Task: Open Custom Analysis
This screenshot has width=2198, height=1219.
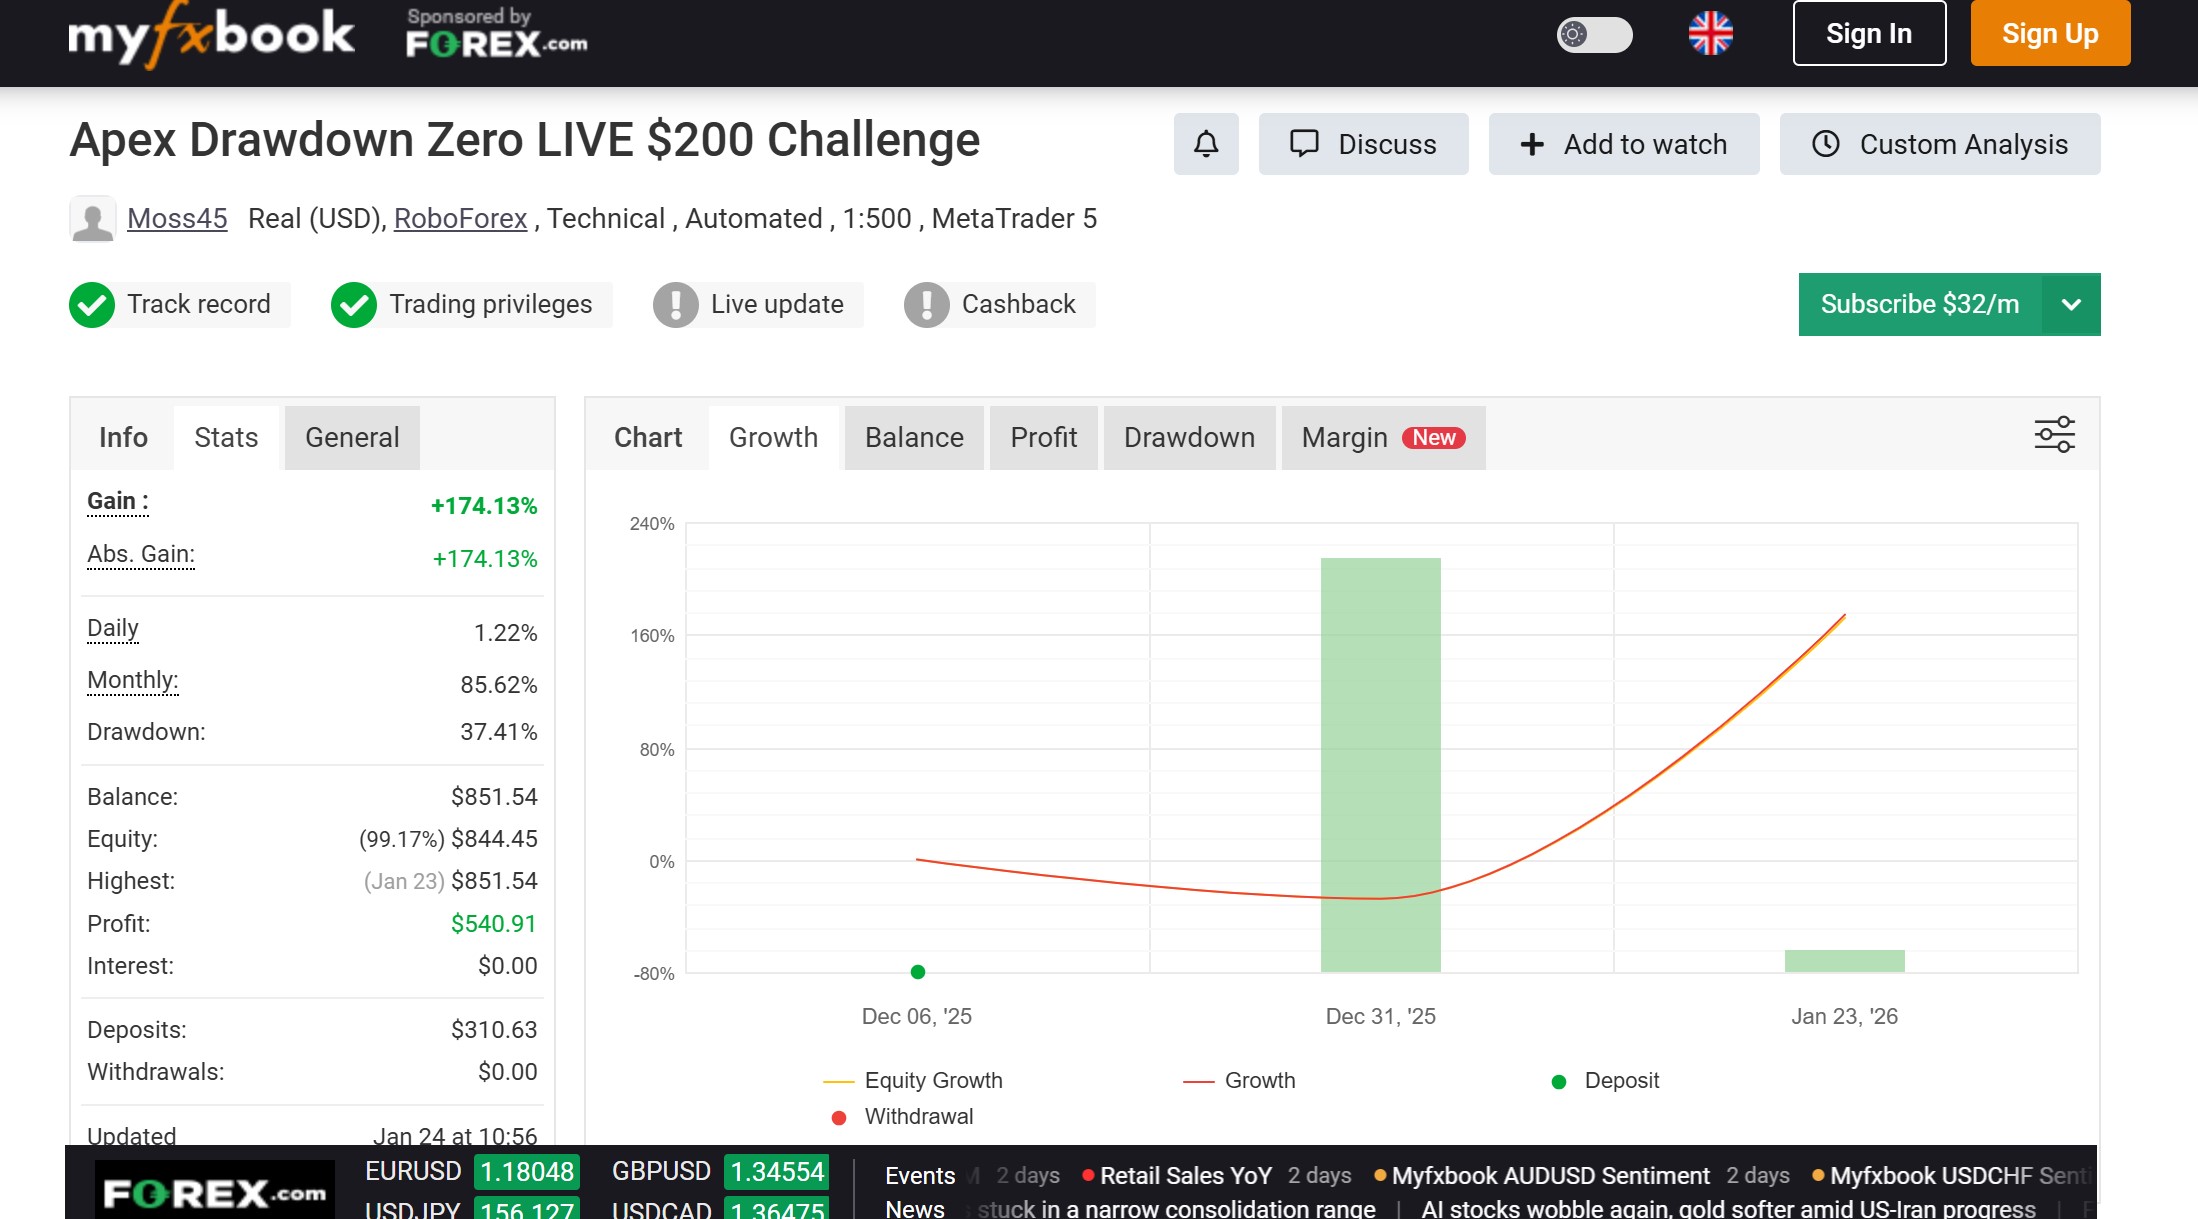Action: 1940,144
